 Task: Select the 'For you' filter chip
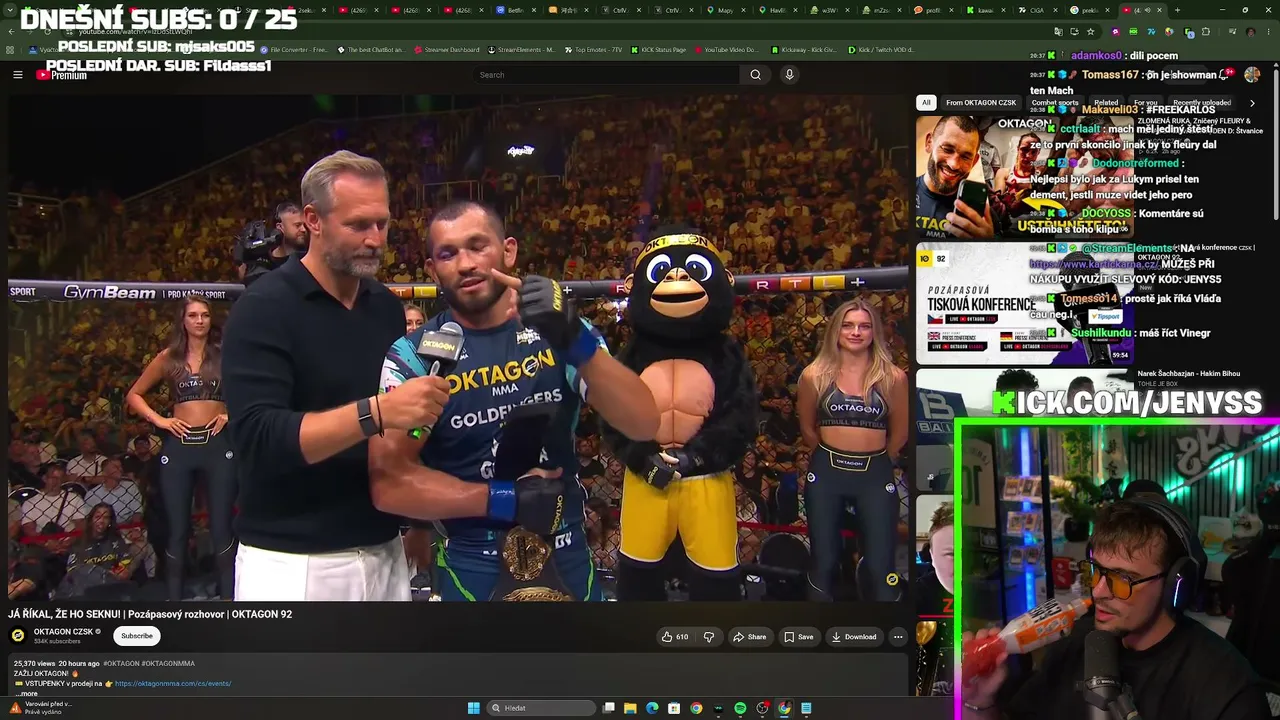pos(1145,102)
